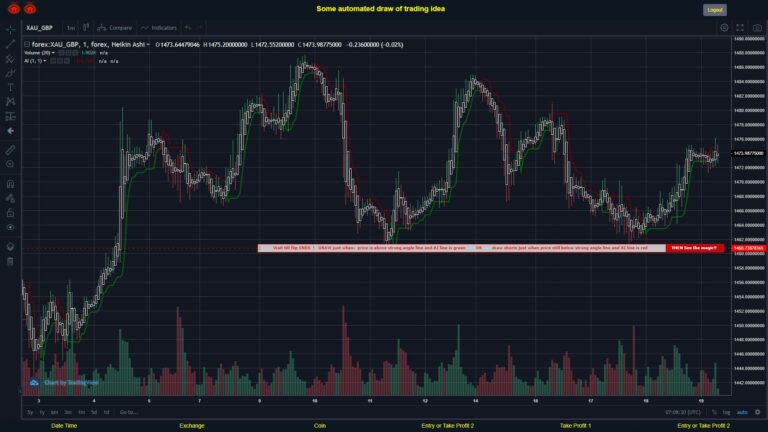Viewport: 768px width, 432px height.
Task: Click the red horizontal line price label
Action: (748, 248)
